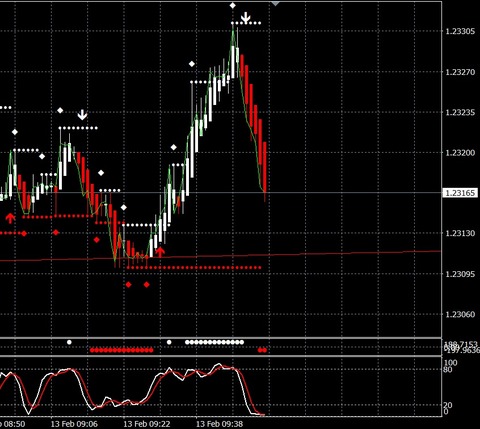
Task: Select the rightmost of the two lowest red diamonds
Action: click(x=147, y=284)
